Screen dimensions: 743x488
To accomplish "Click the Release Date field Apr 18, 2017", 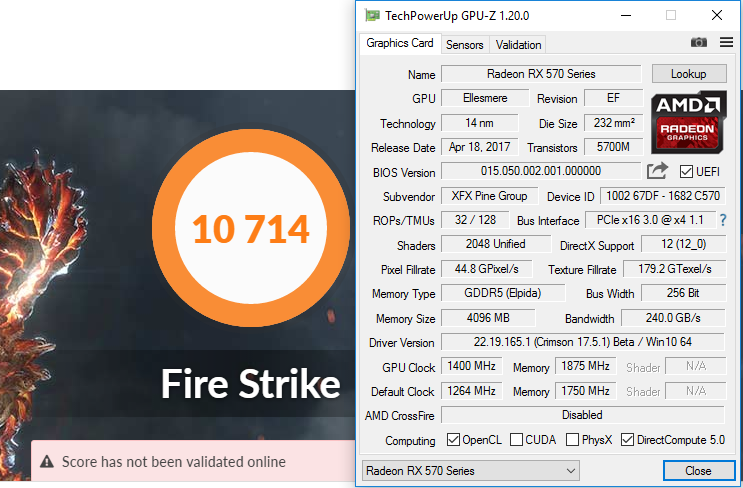I will [480, 147].
